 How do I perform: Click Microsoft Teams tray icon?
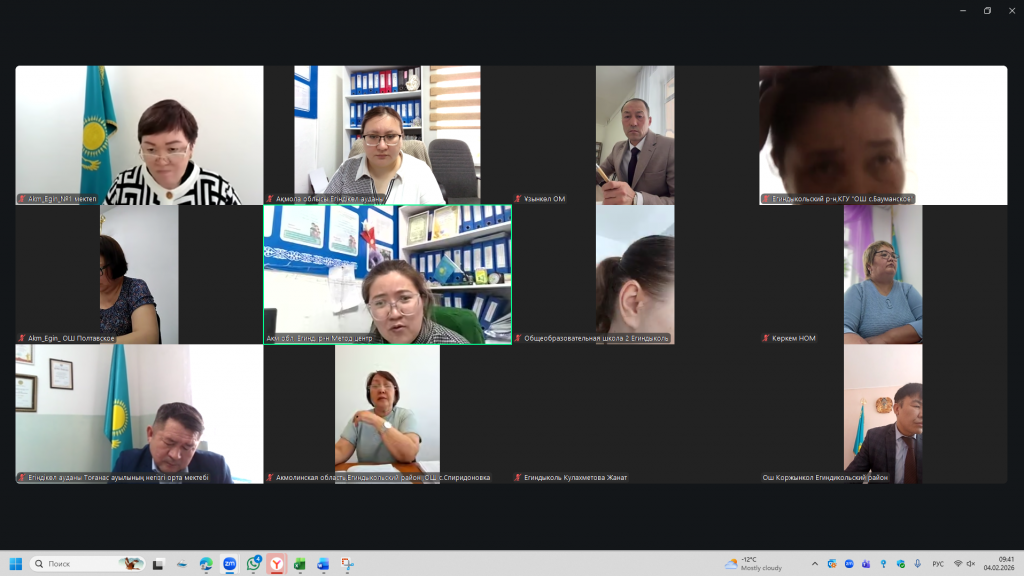(x=866, y=564)
